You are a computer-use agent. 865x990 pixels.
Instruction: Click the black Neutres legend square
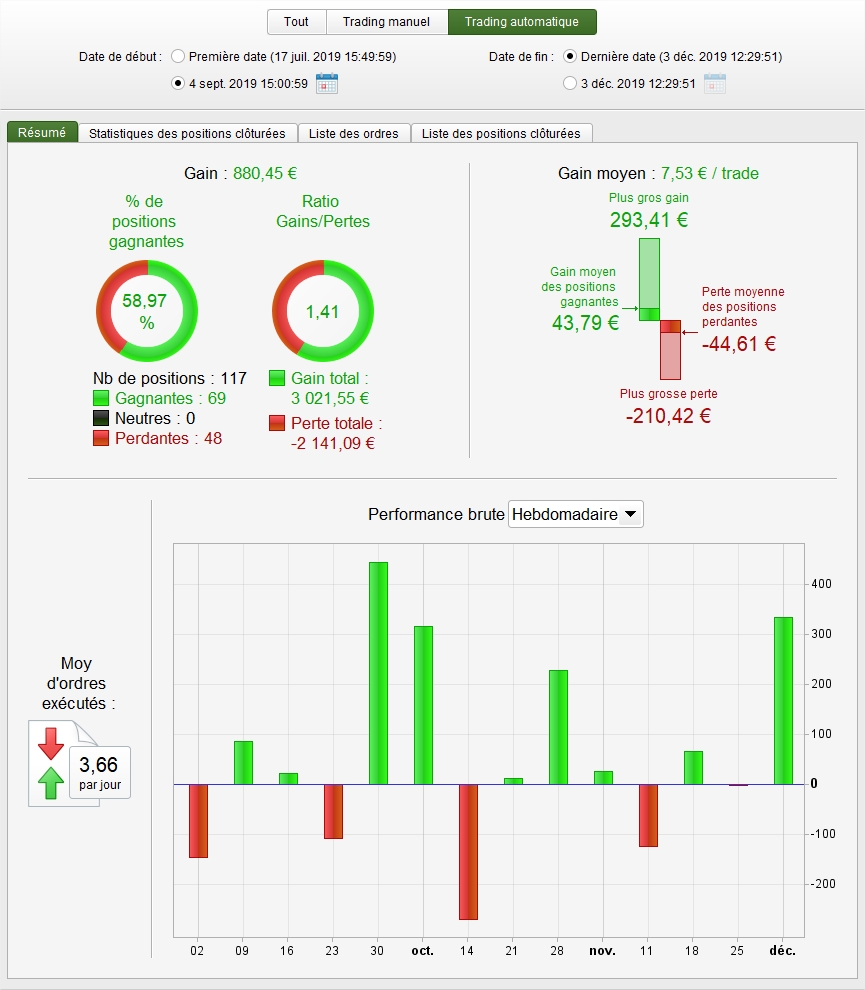pos(101,418)
